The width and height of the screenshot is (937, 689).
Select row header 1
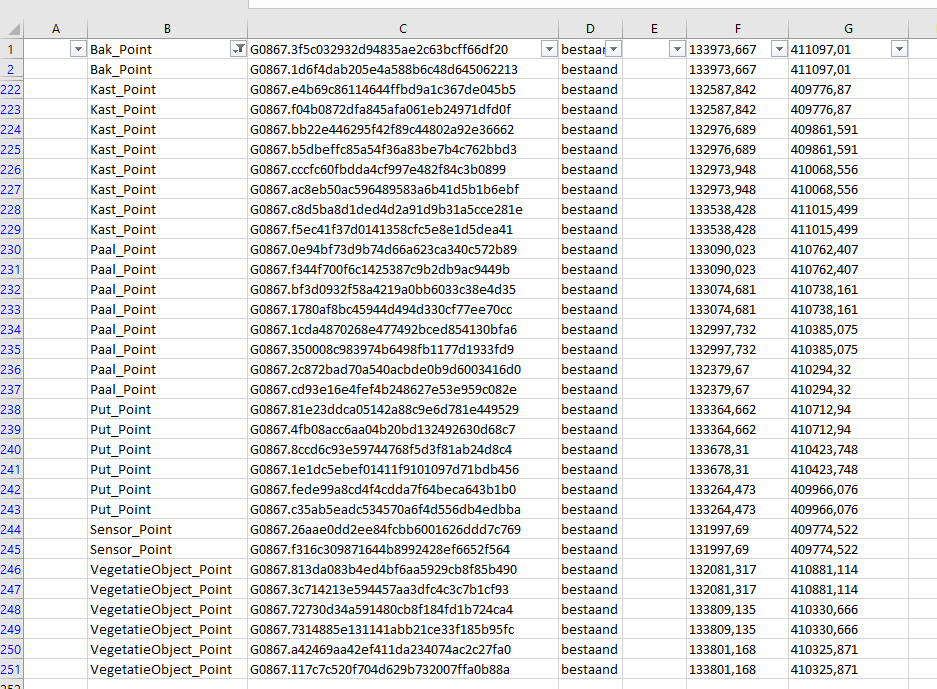click(x=11, y=50)
